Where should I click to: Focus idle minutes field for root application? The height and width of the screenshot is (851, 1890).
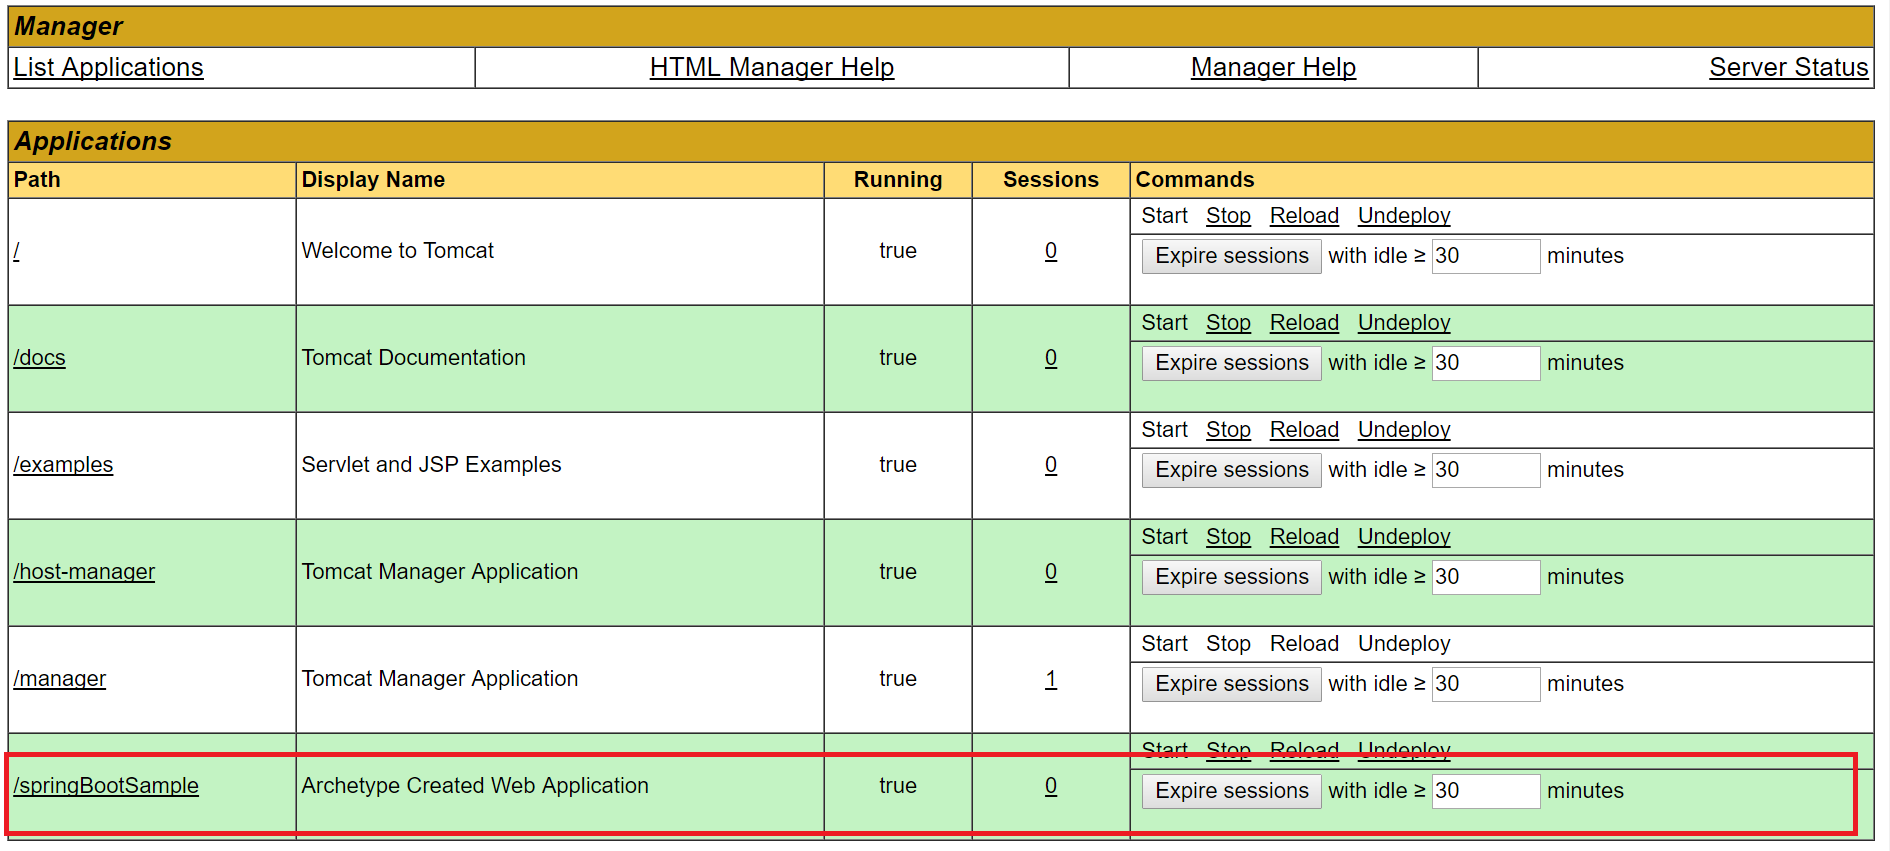coord(1486,256)
